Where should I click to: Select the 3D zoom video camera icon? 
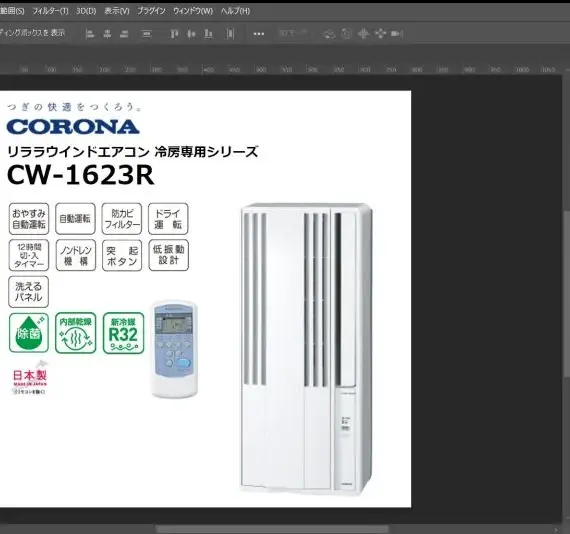(397, 34)
